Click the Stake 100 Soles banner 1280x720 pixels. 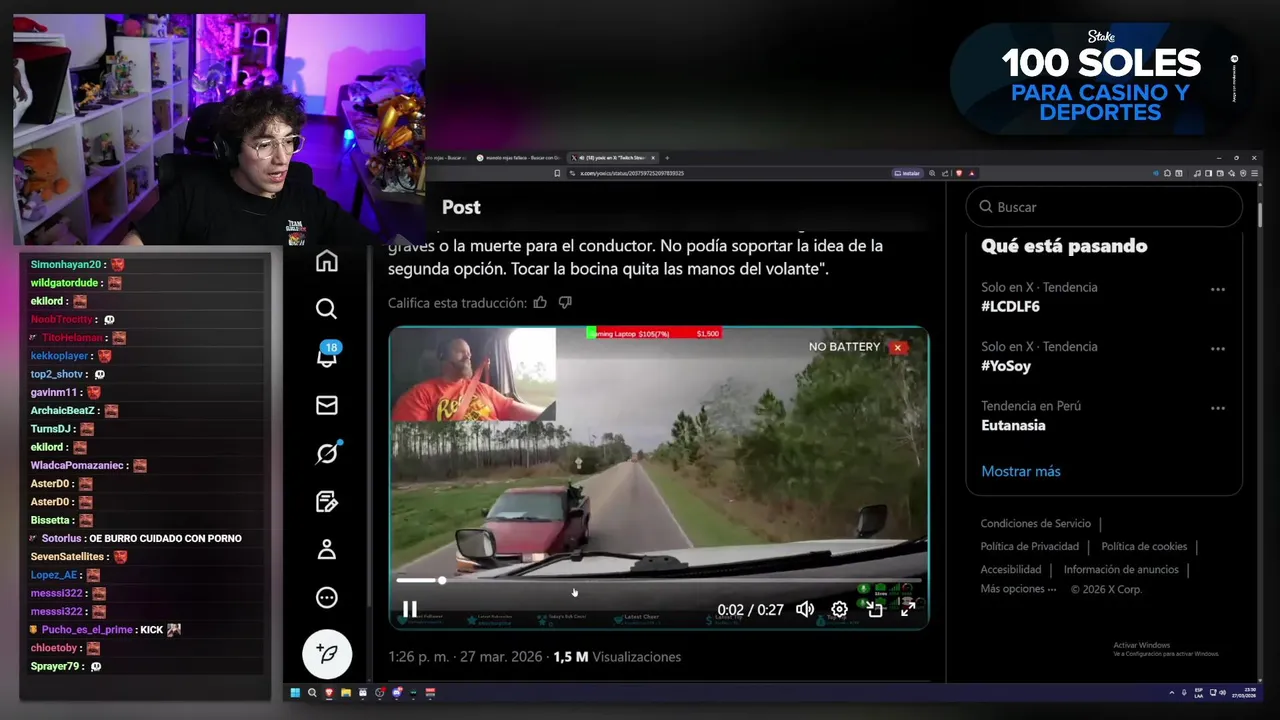coord(1100,78)
